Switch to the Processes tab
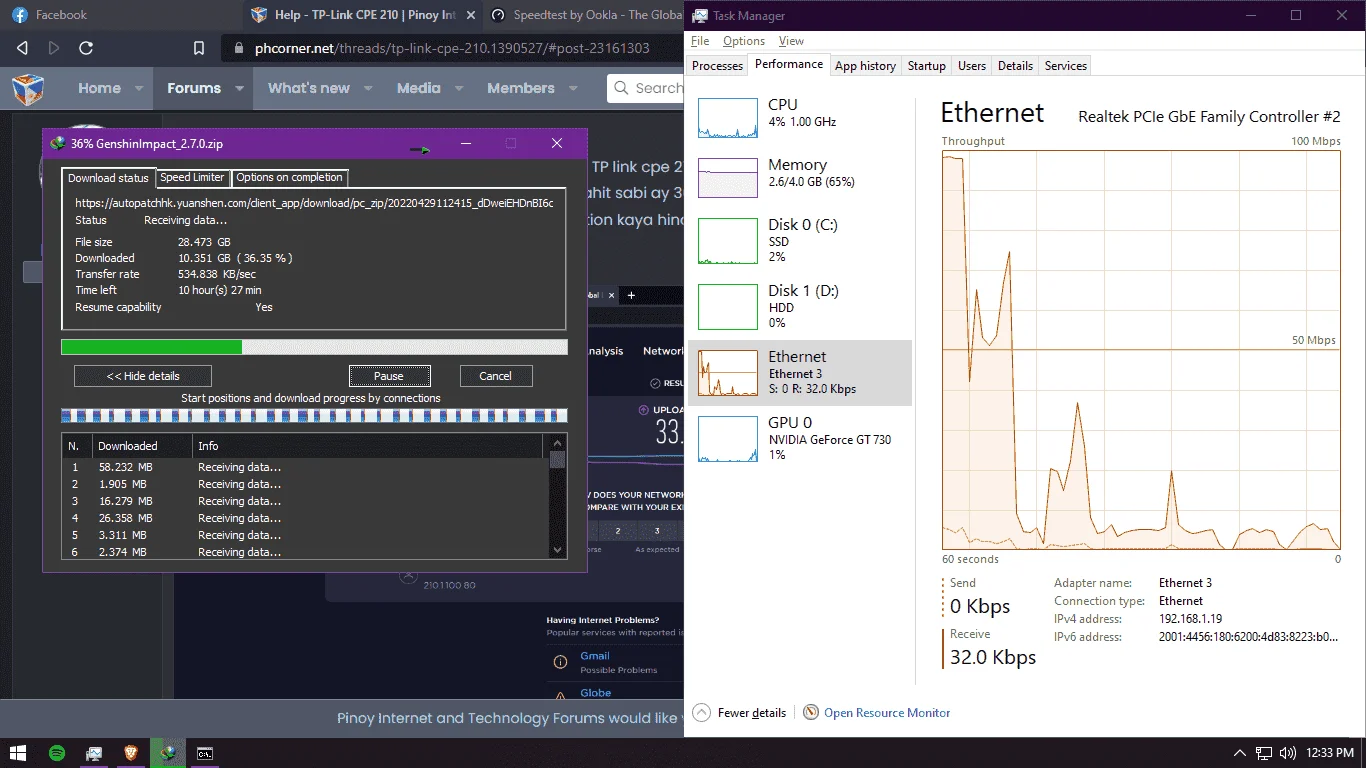The width and height of the screenshot is (1366, 768). coord(717,66)
